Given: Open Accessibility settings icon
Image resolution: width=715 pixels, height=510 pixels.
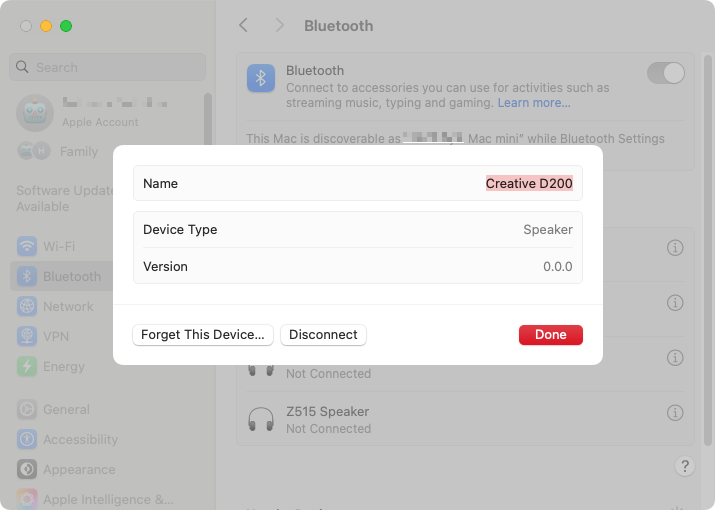Looking at the screenshot, I should pyautogui.click(x=27, y=439).
